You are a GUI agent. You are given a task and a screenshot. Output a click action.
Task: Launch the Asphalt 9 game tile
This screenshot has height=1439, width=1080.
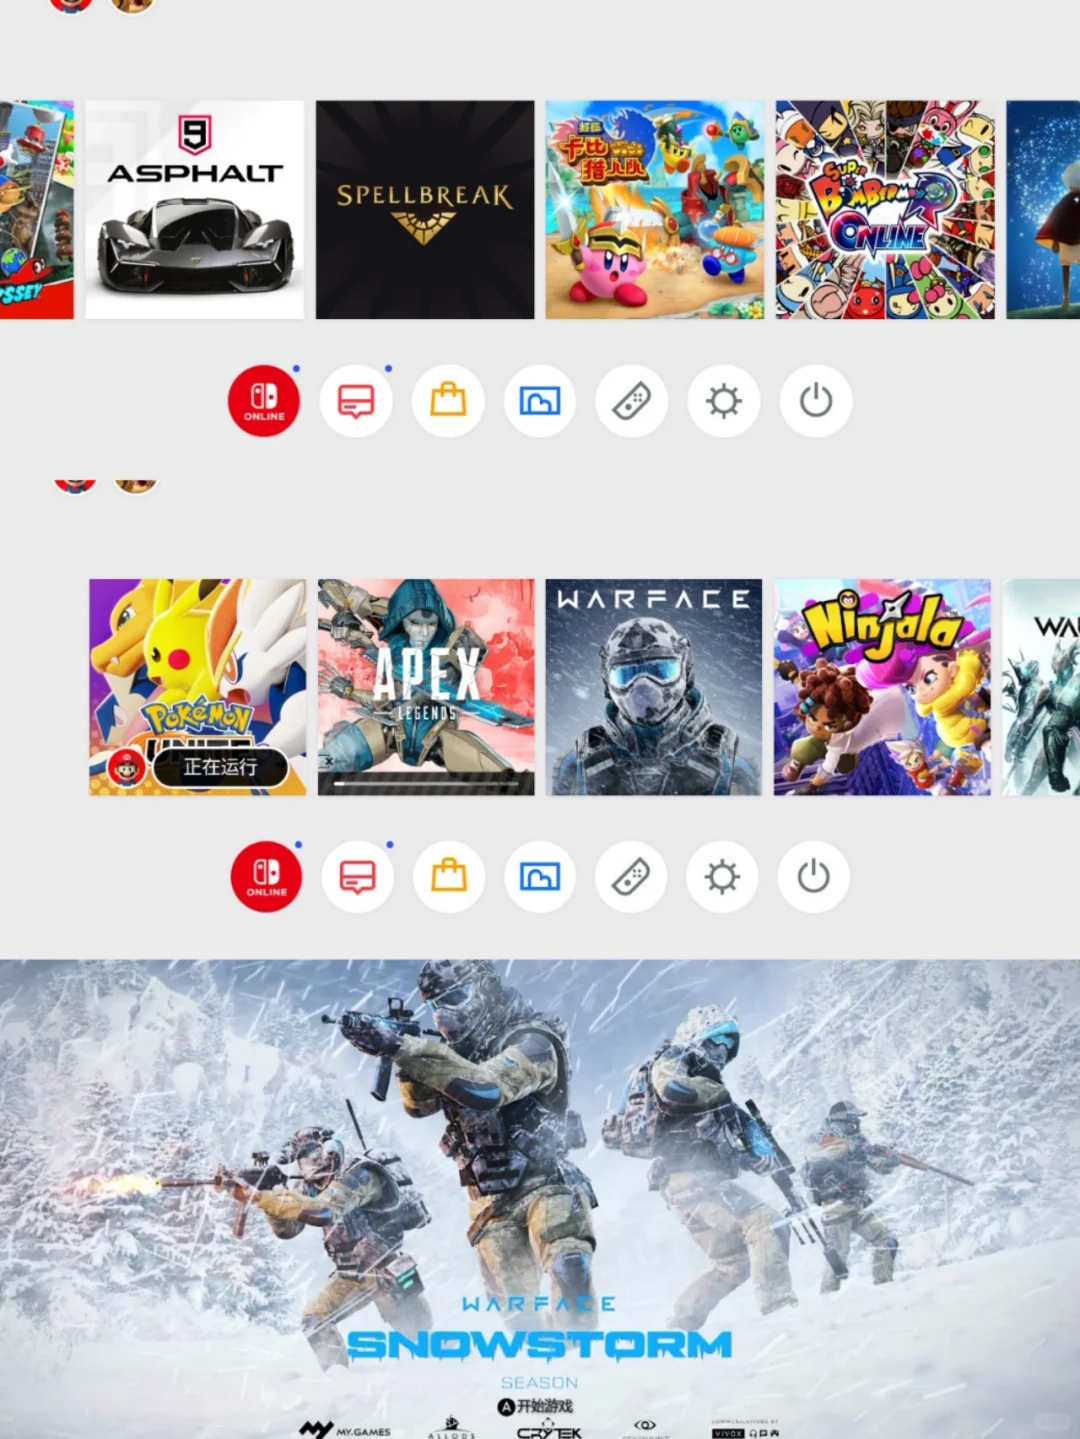click(194, 210)
